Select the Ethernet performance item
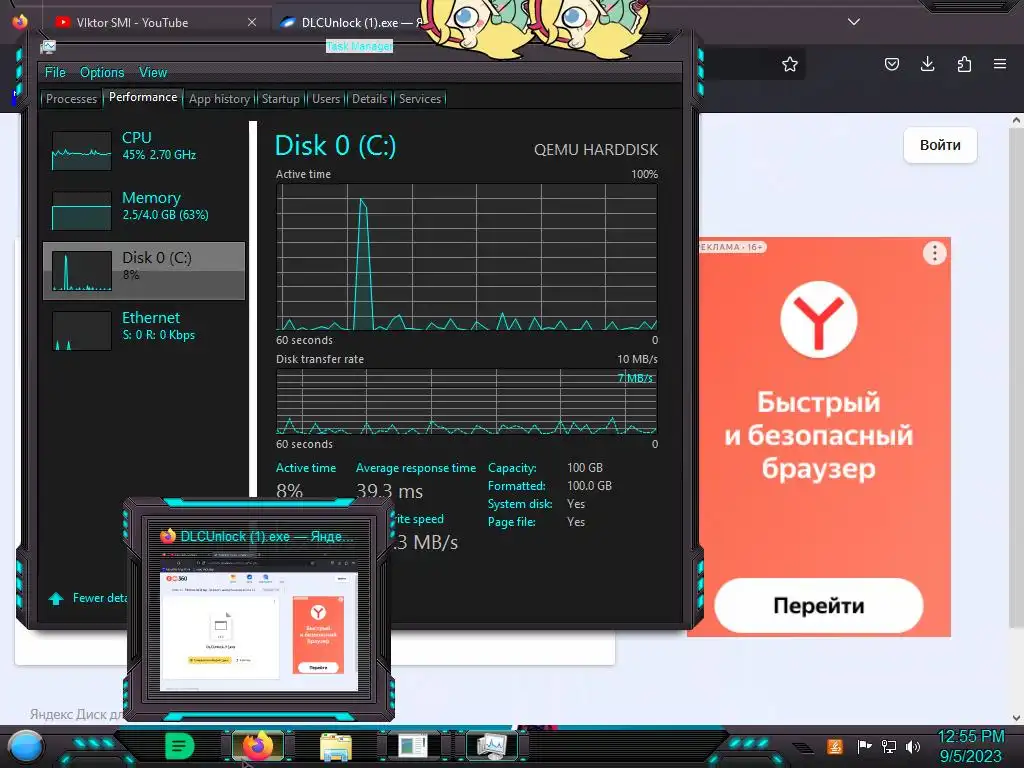Image resolution: width=1024 pixels, height=768 pixels. click(x=144, y=330)
